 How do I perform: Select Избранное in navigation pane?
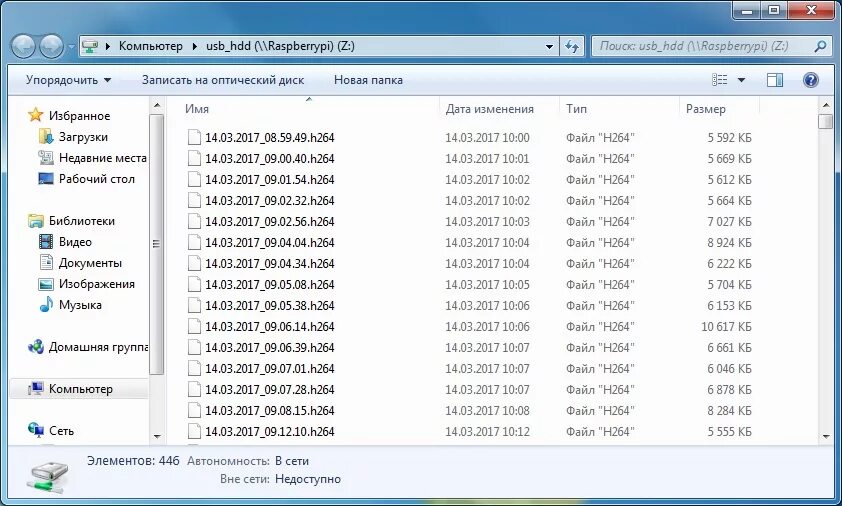click(79, 115)
